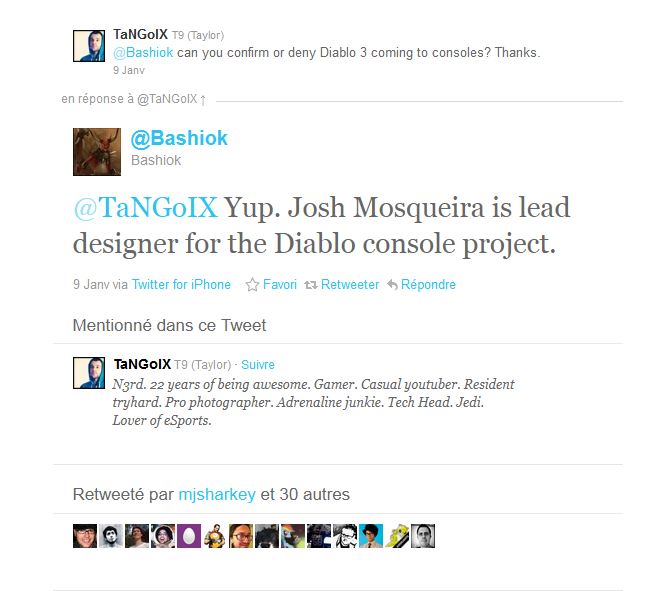This screenshot has width=658, height=591.
Task: Follow TaNGoIX with Suivre link
Action: click(x=258, y=365)
